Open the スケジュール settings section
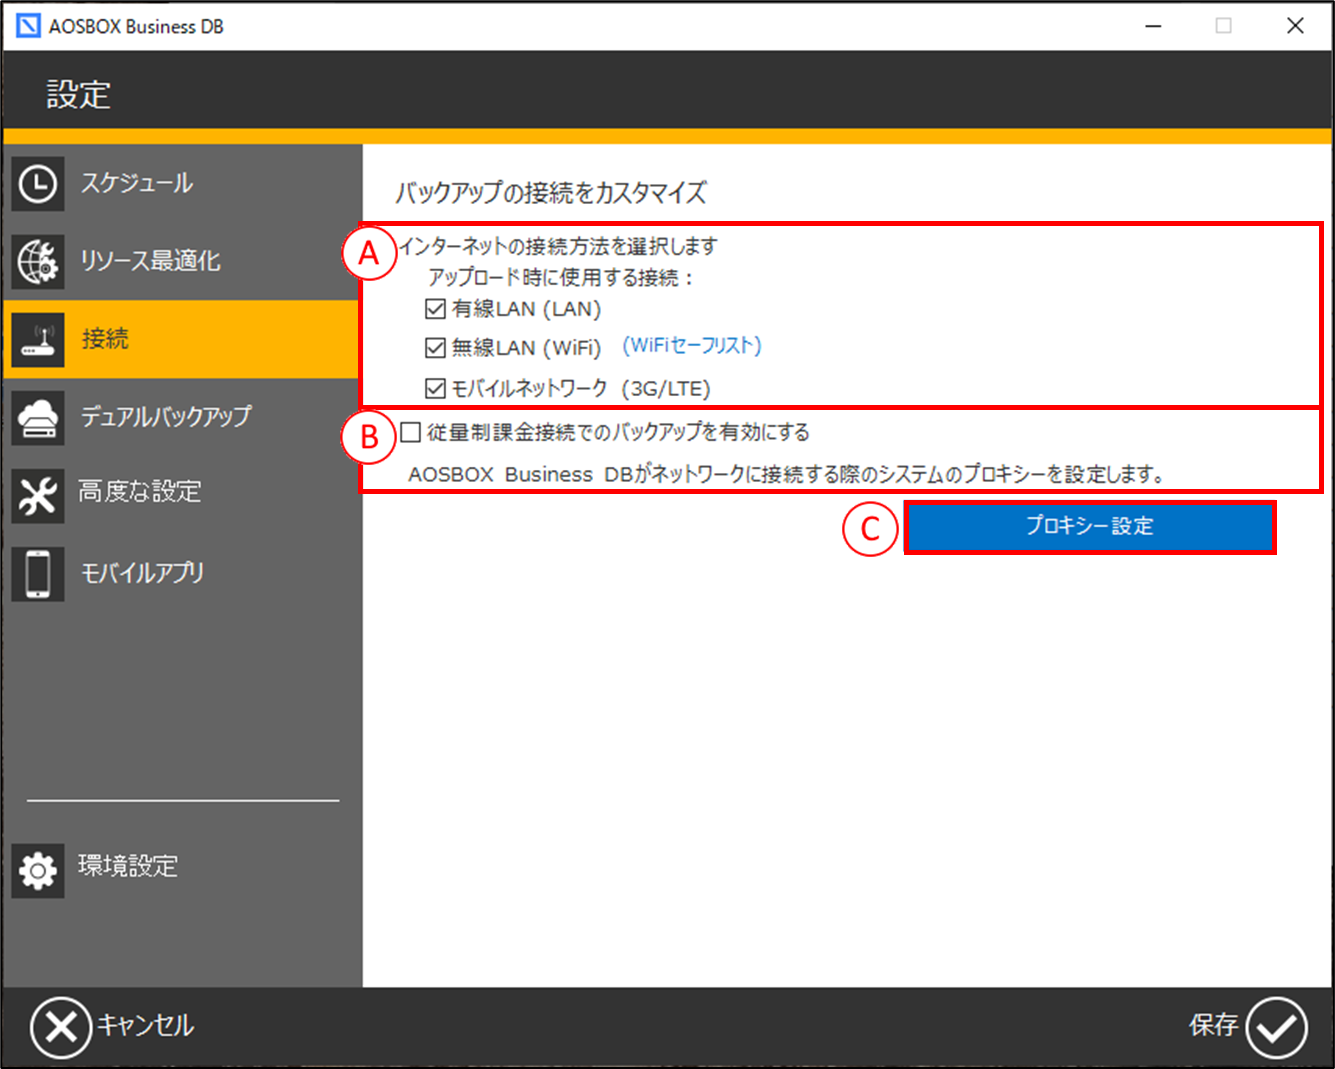This screenshot has width=1335, height=1069. (137, 183)
